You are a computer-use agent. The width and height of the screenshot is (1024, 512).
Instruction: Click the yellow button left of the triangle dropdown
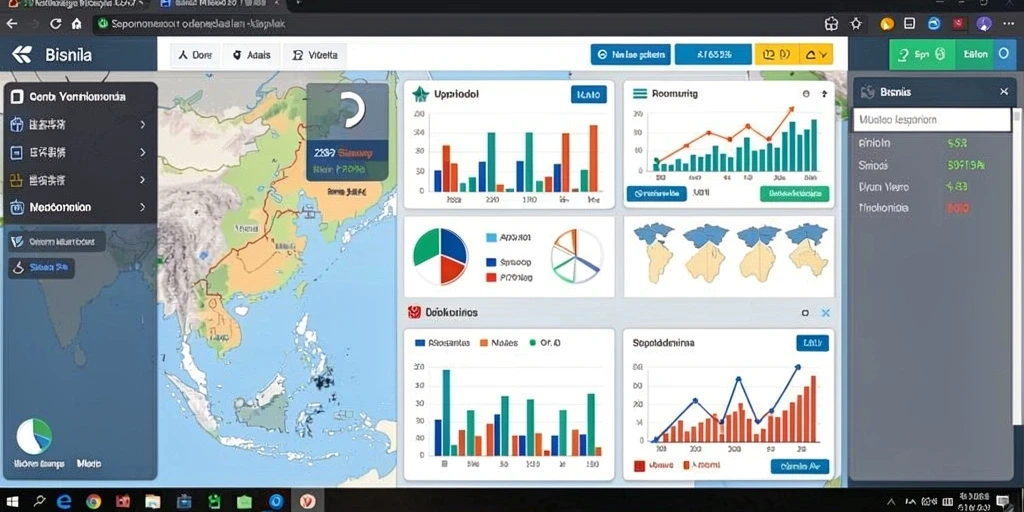point(777,55)
